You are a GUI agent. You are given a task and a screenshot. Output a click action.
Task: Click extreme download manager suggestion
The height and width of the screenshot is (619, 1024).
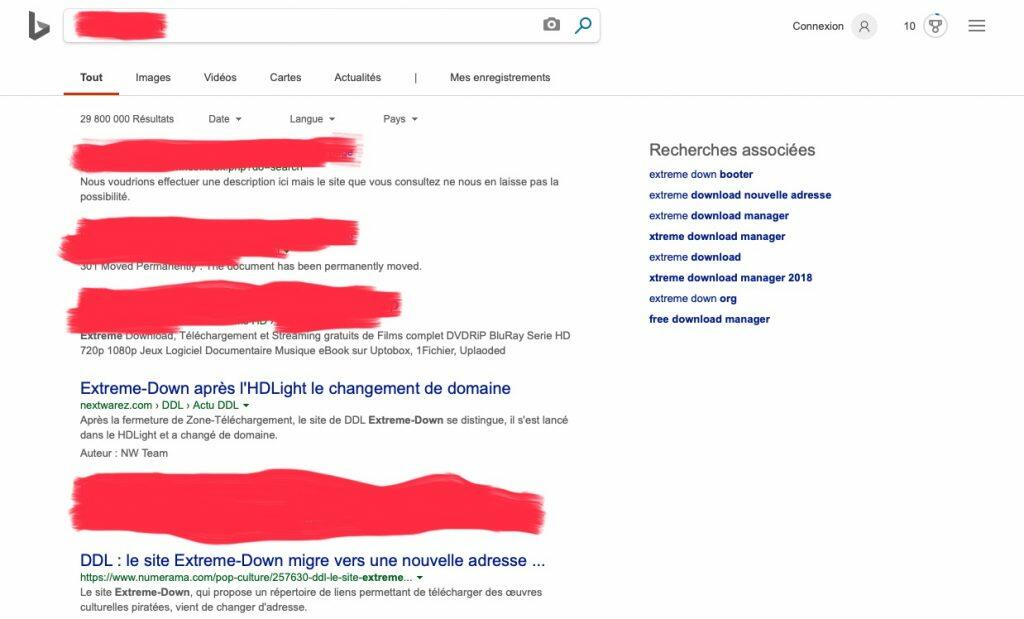(718, 215)
